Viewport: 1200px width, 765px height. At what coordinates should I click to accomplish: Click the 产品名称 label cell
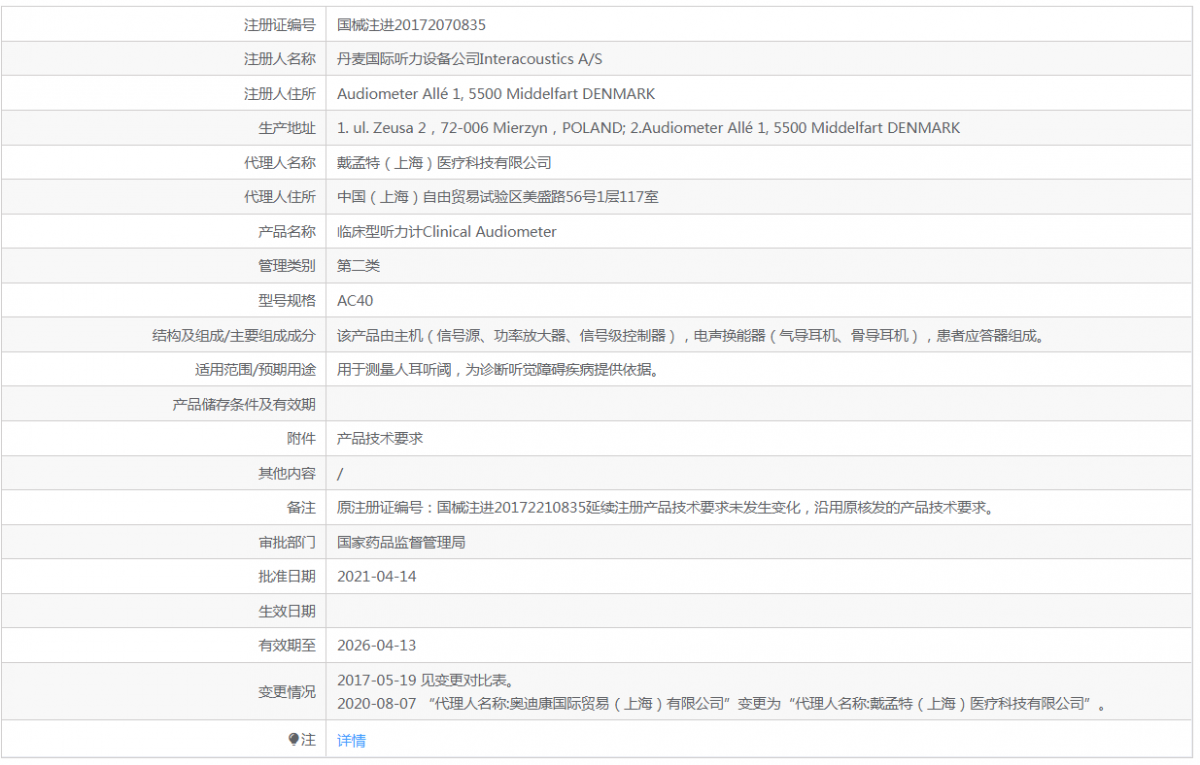click(164, 232)
